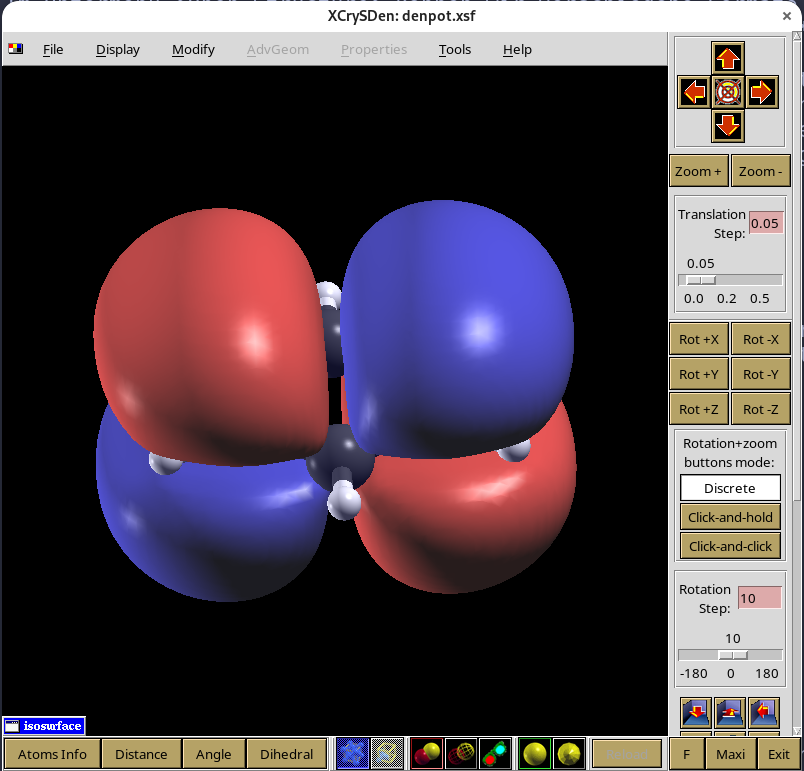Image resolution: width=804 pixels, height=771 pixels.
Task: Select the Click-and-click mode
Action: pyautogui.click(x=730, y=546)
